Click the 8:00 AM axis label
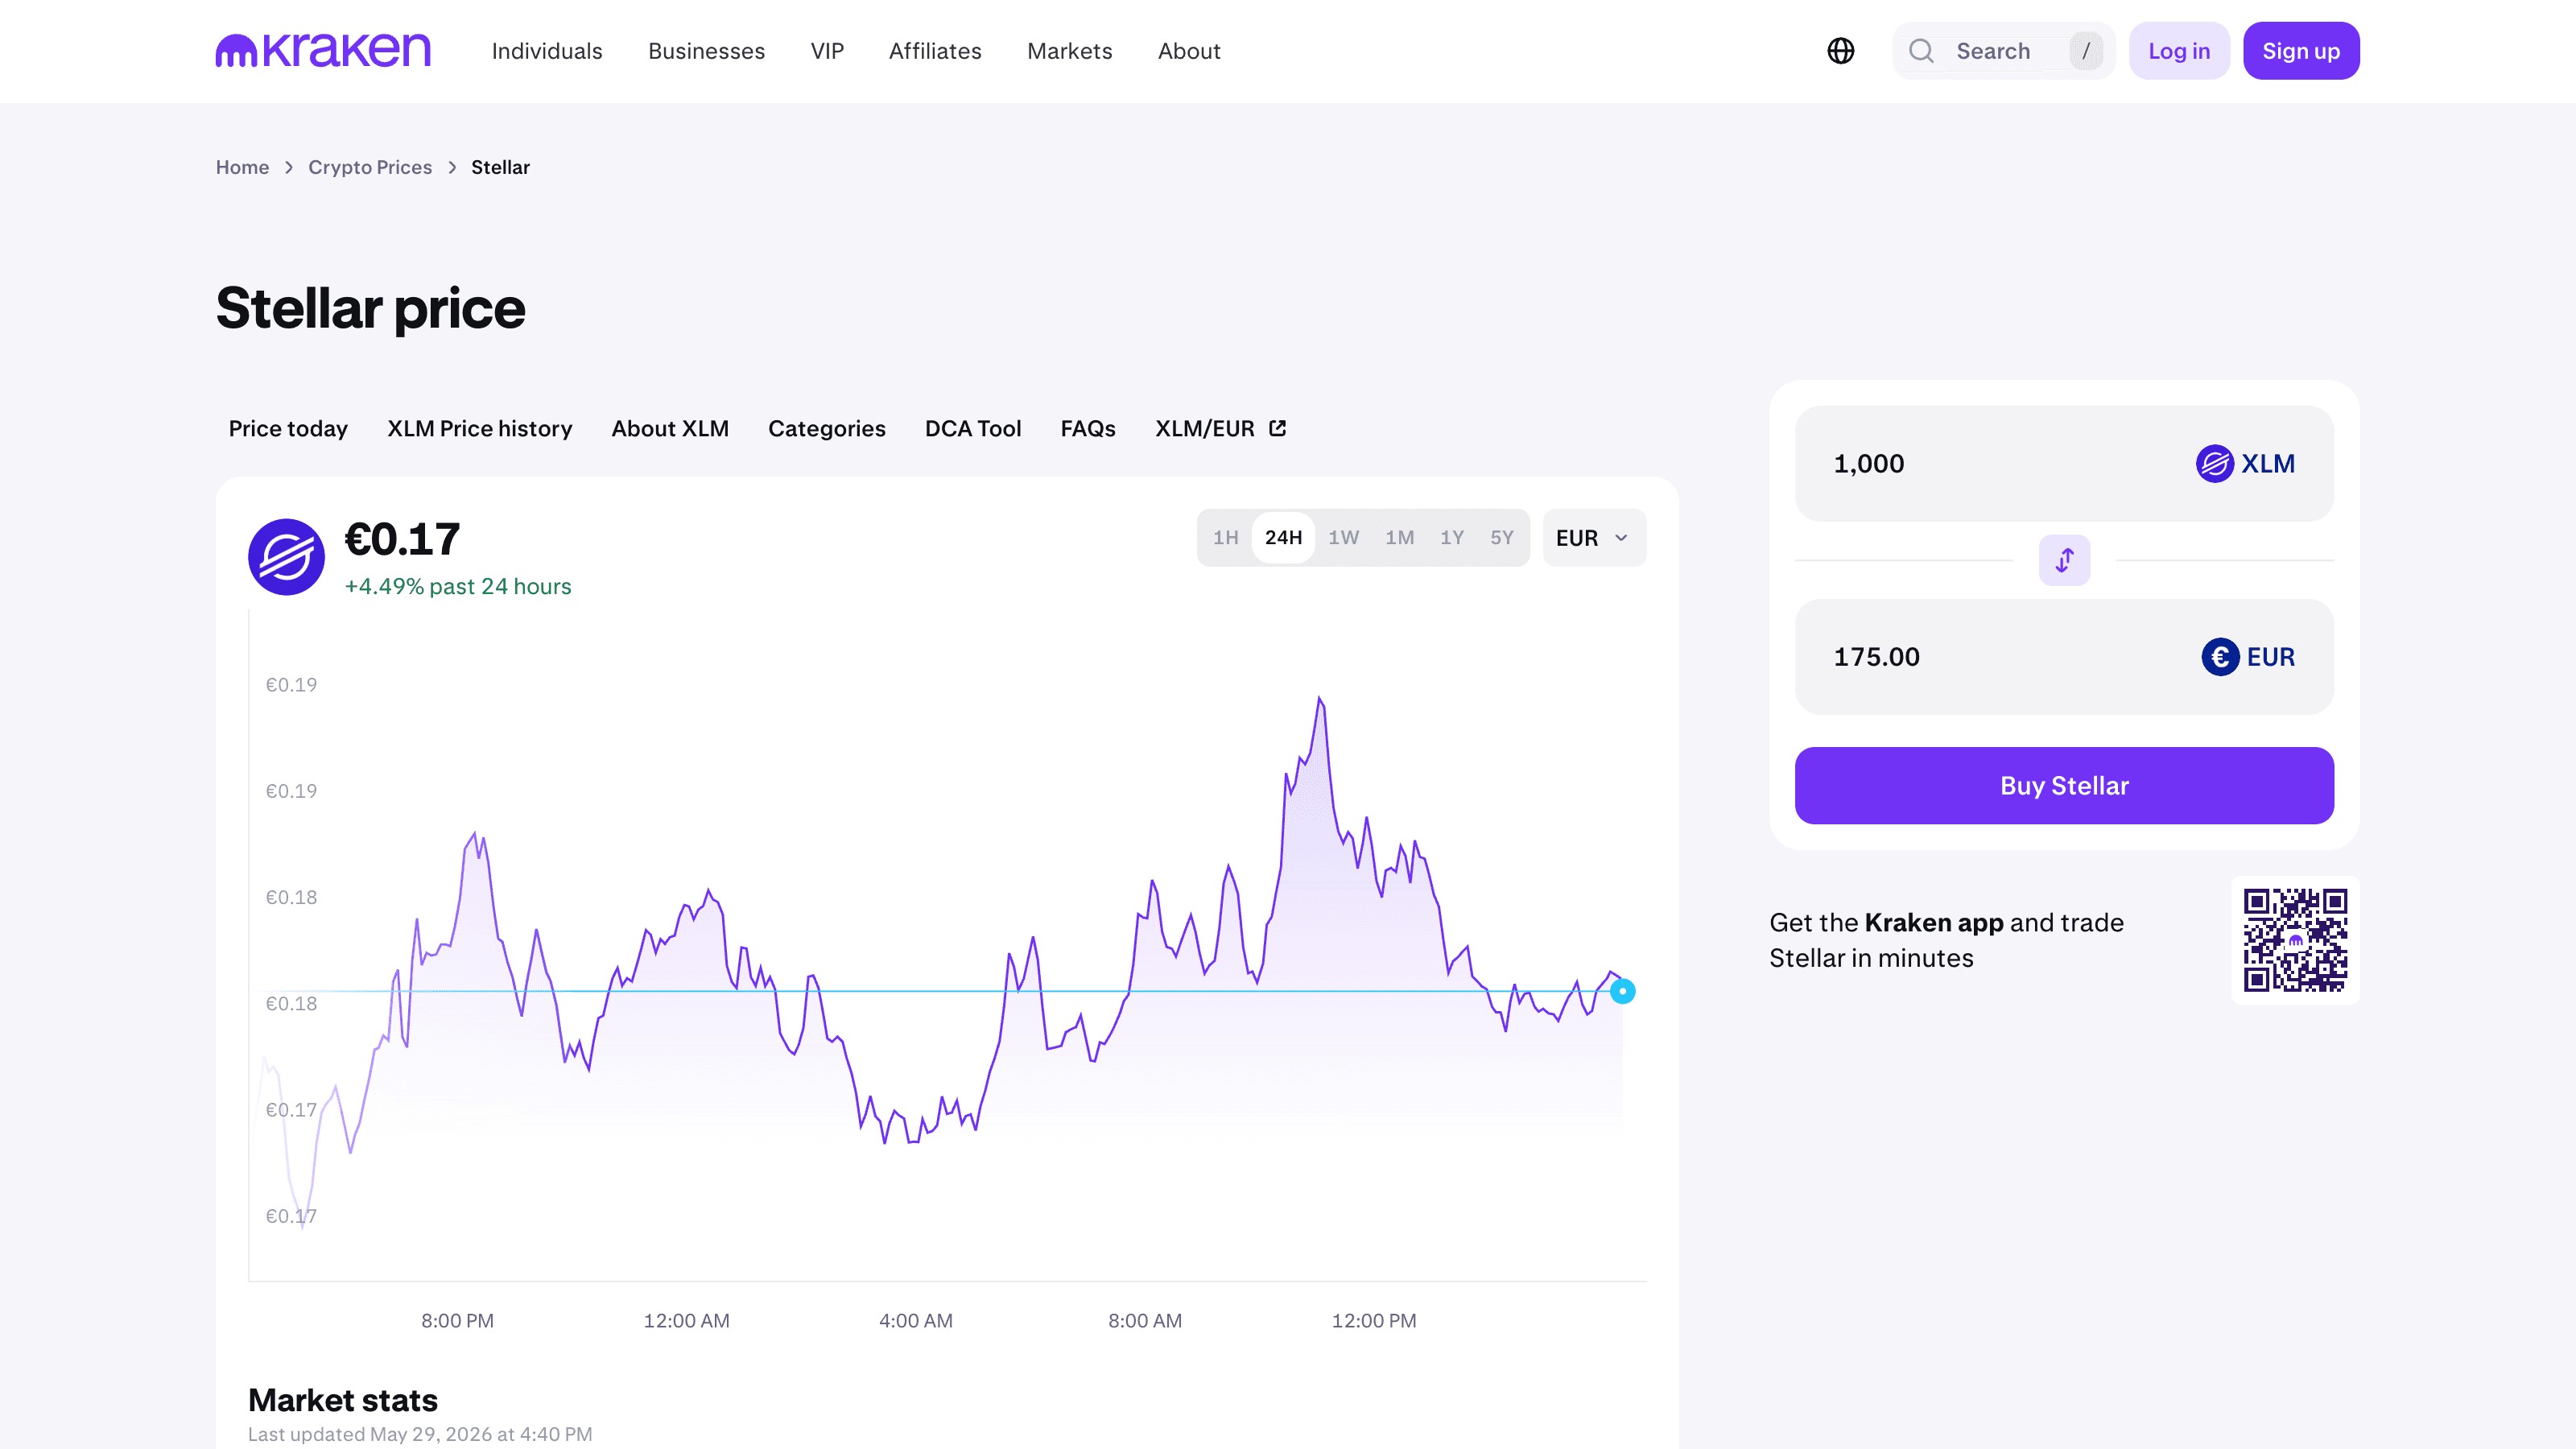 1144,1320
